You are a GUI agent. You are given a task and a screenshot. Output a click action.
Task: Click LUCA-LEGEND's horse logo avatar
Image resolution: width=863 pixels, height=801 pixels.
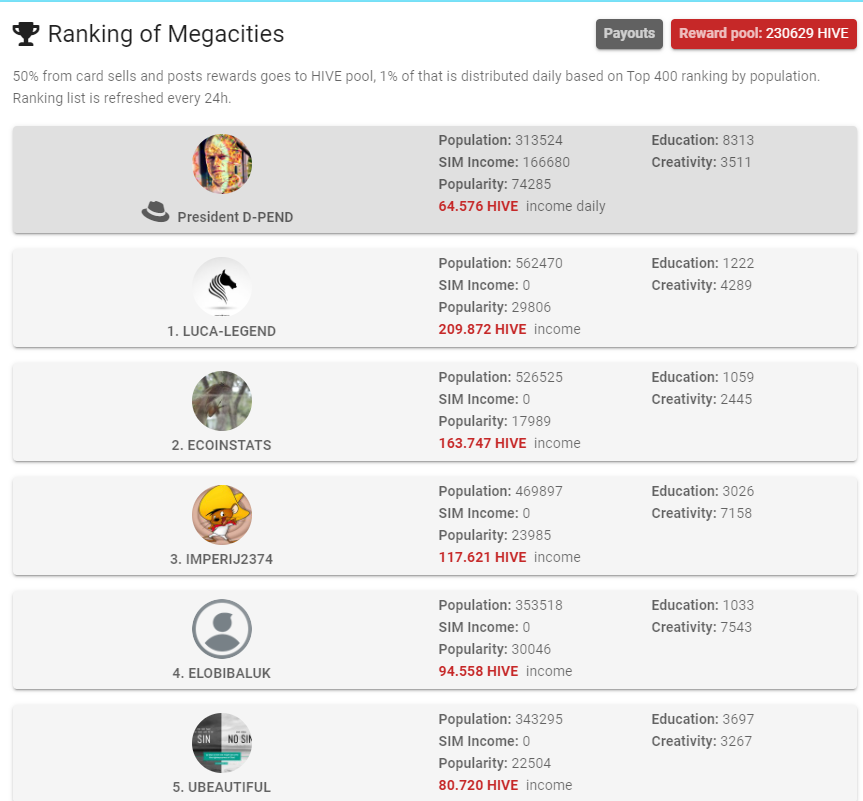[222, 286]
